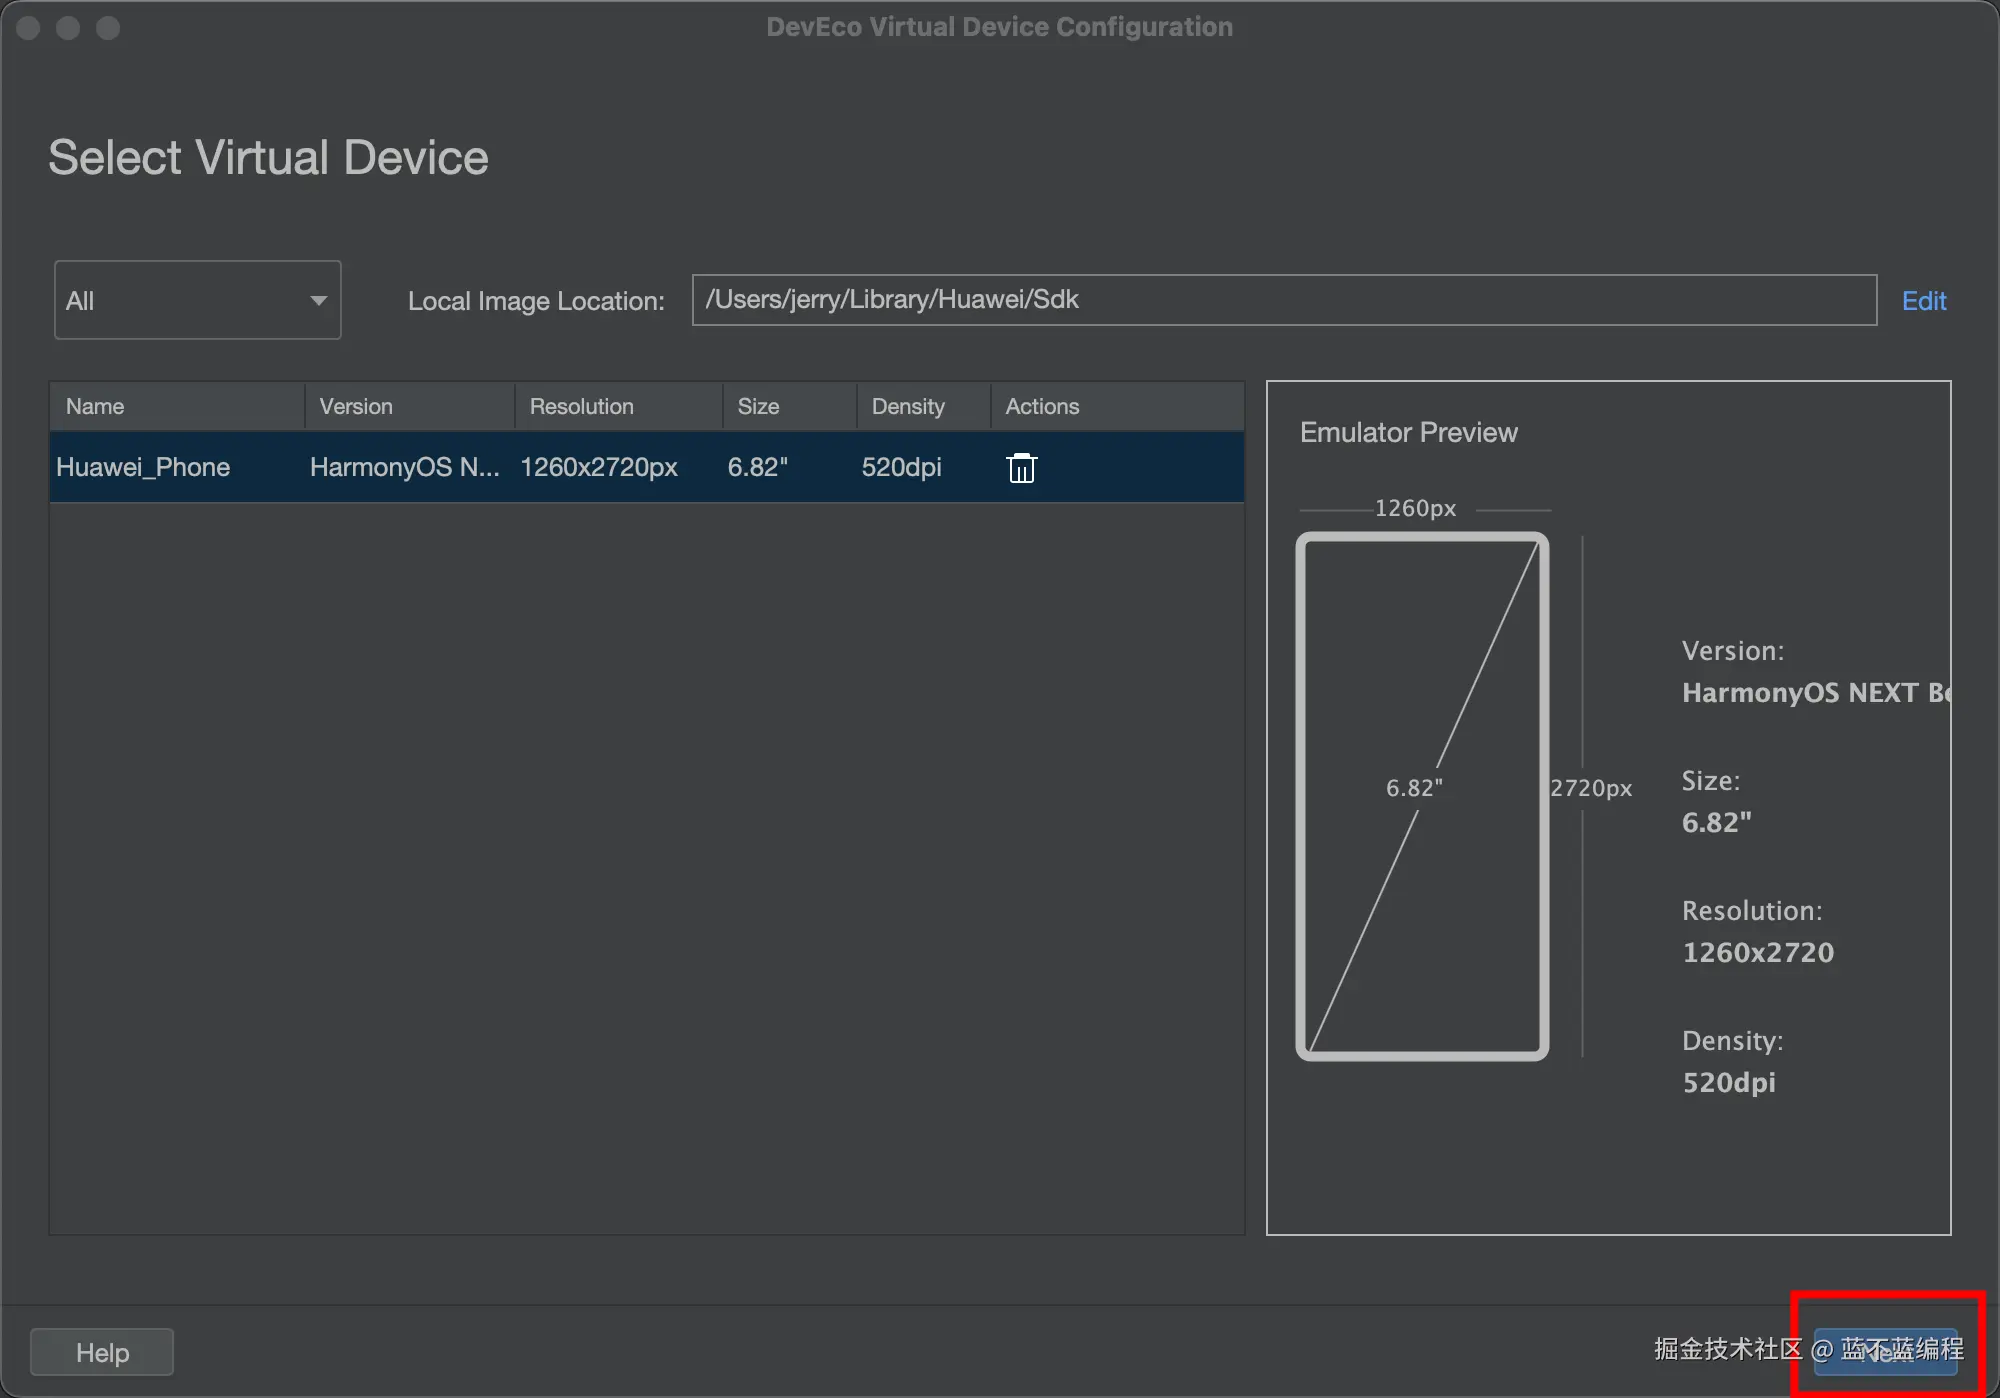This screenshot has height=1398, width=2000.
Task: Click the Edit link for image location
Action: point(1923,301)
